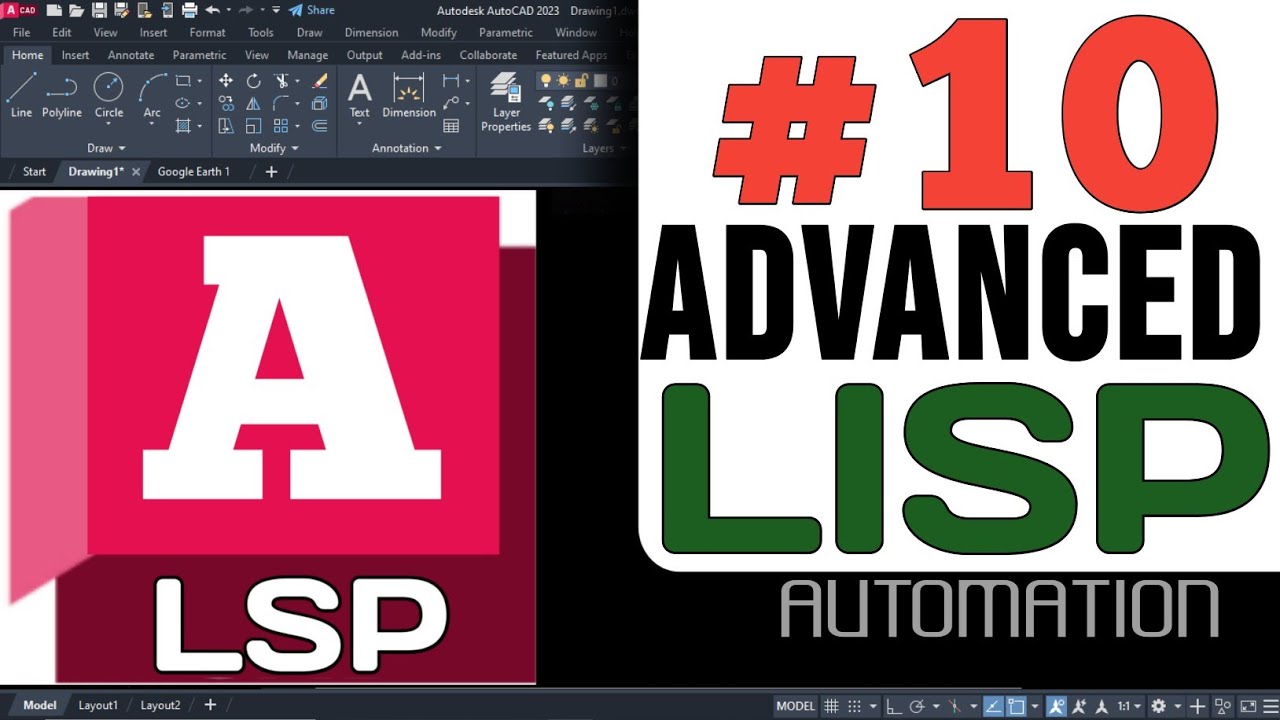Add a new drawing tab with plus
Image resolution: width=1280 pixels, height=720 pixels.
coord(271,171)
